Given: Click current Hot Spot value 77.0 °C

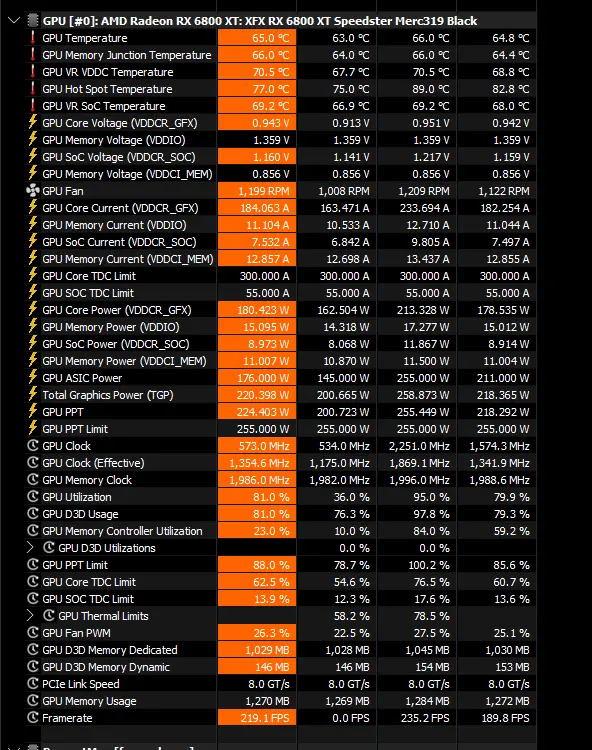Looking at the screenshot, I should (x=271, y=89).
